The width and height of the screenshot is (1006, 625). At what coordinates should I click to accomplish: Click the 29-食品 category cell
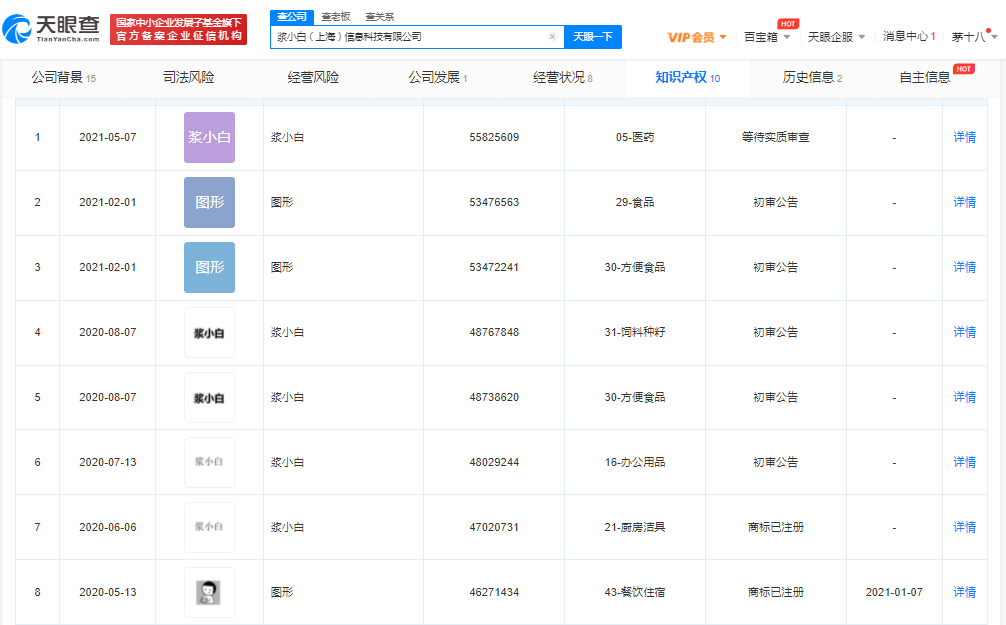tap(635, 202)
